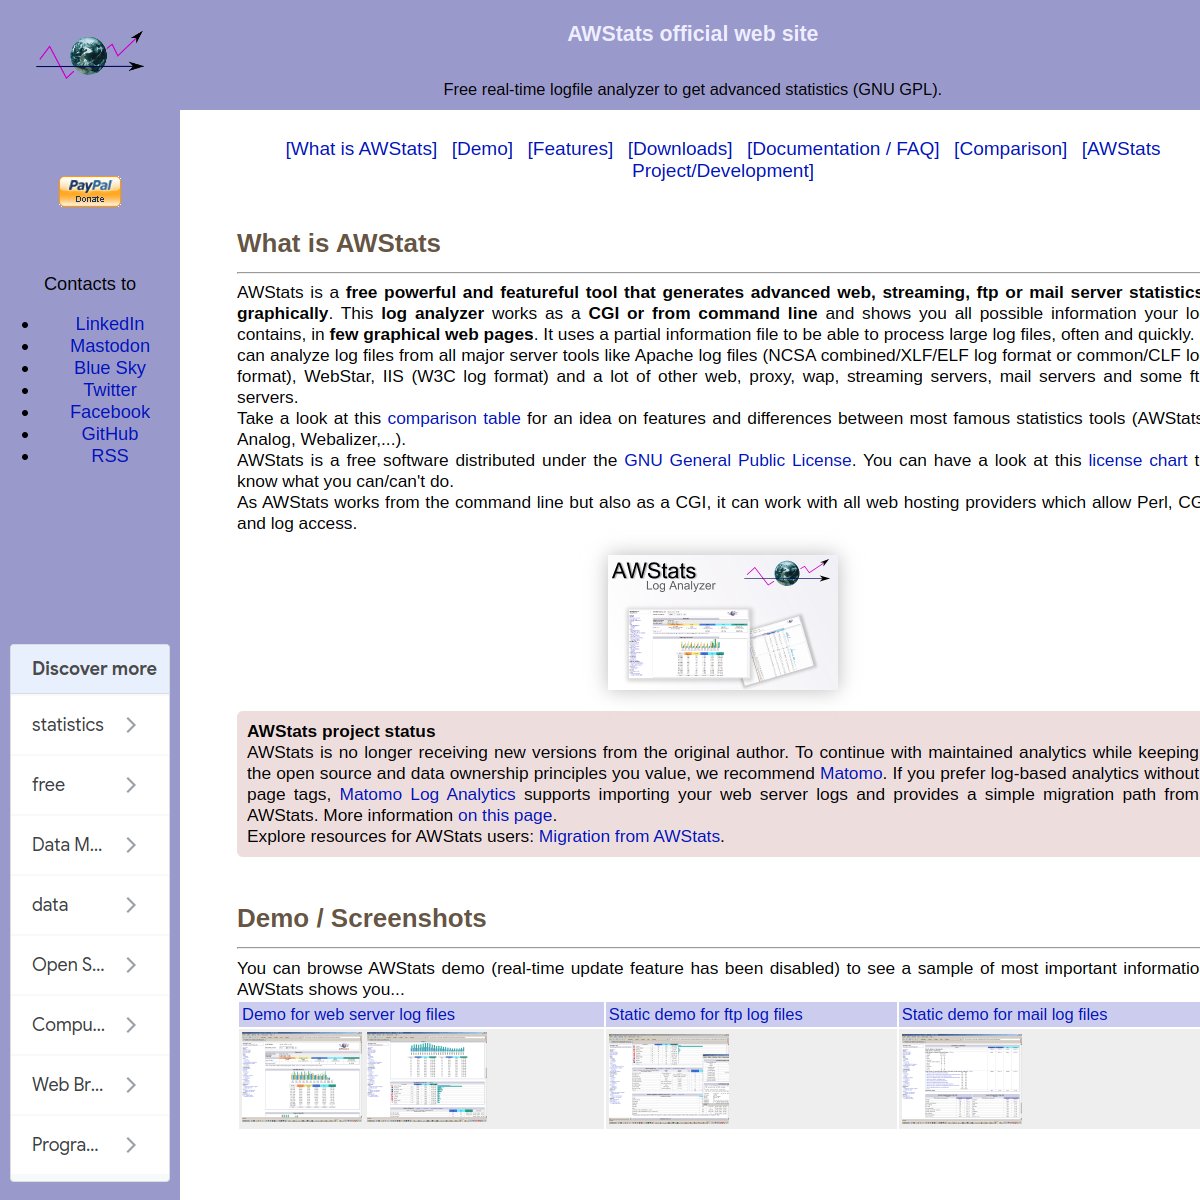This screenshot has height=1200, width=1200.
Task: Click the AWStats Log Analyzer banner image
Action: (723, 622)
